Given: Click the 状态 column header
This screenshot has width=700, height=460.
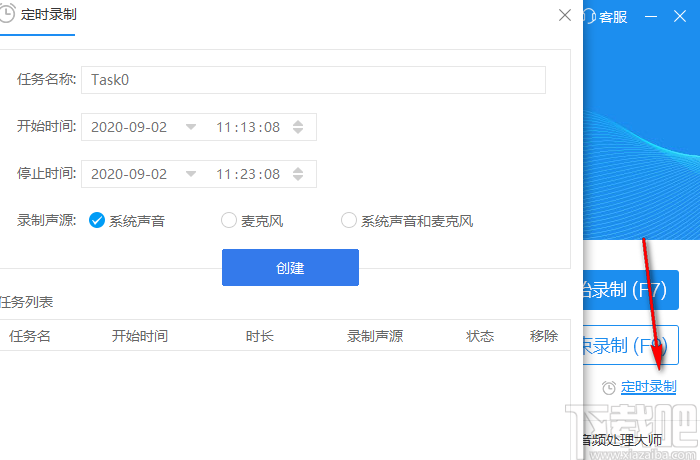Looking at the screenshot, I should (480, 336).
